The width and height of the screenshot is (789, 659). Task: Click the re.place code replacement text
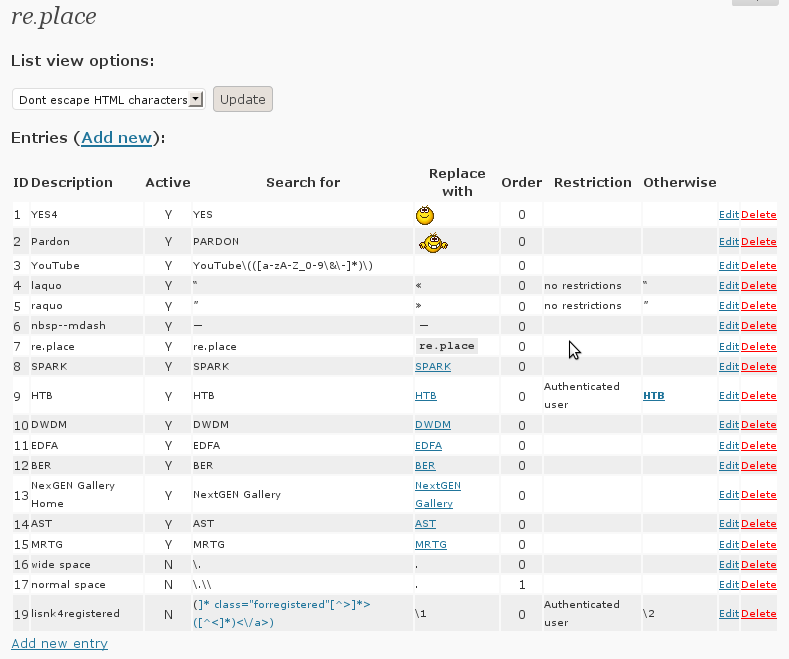coord(447,345)
